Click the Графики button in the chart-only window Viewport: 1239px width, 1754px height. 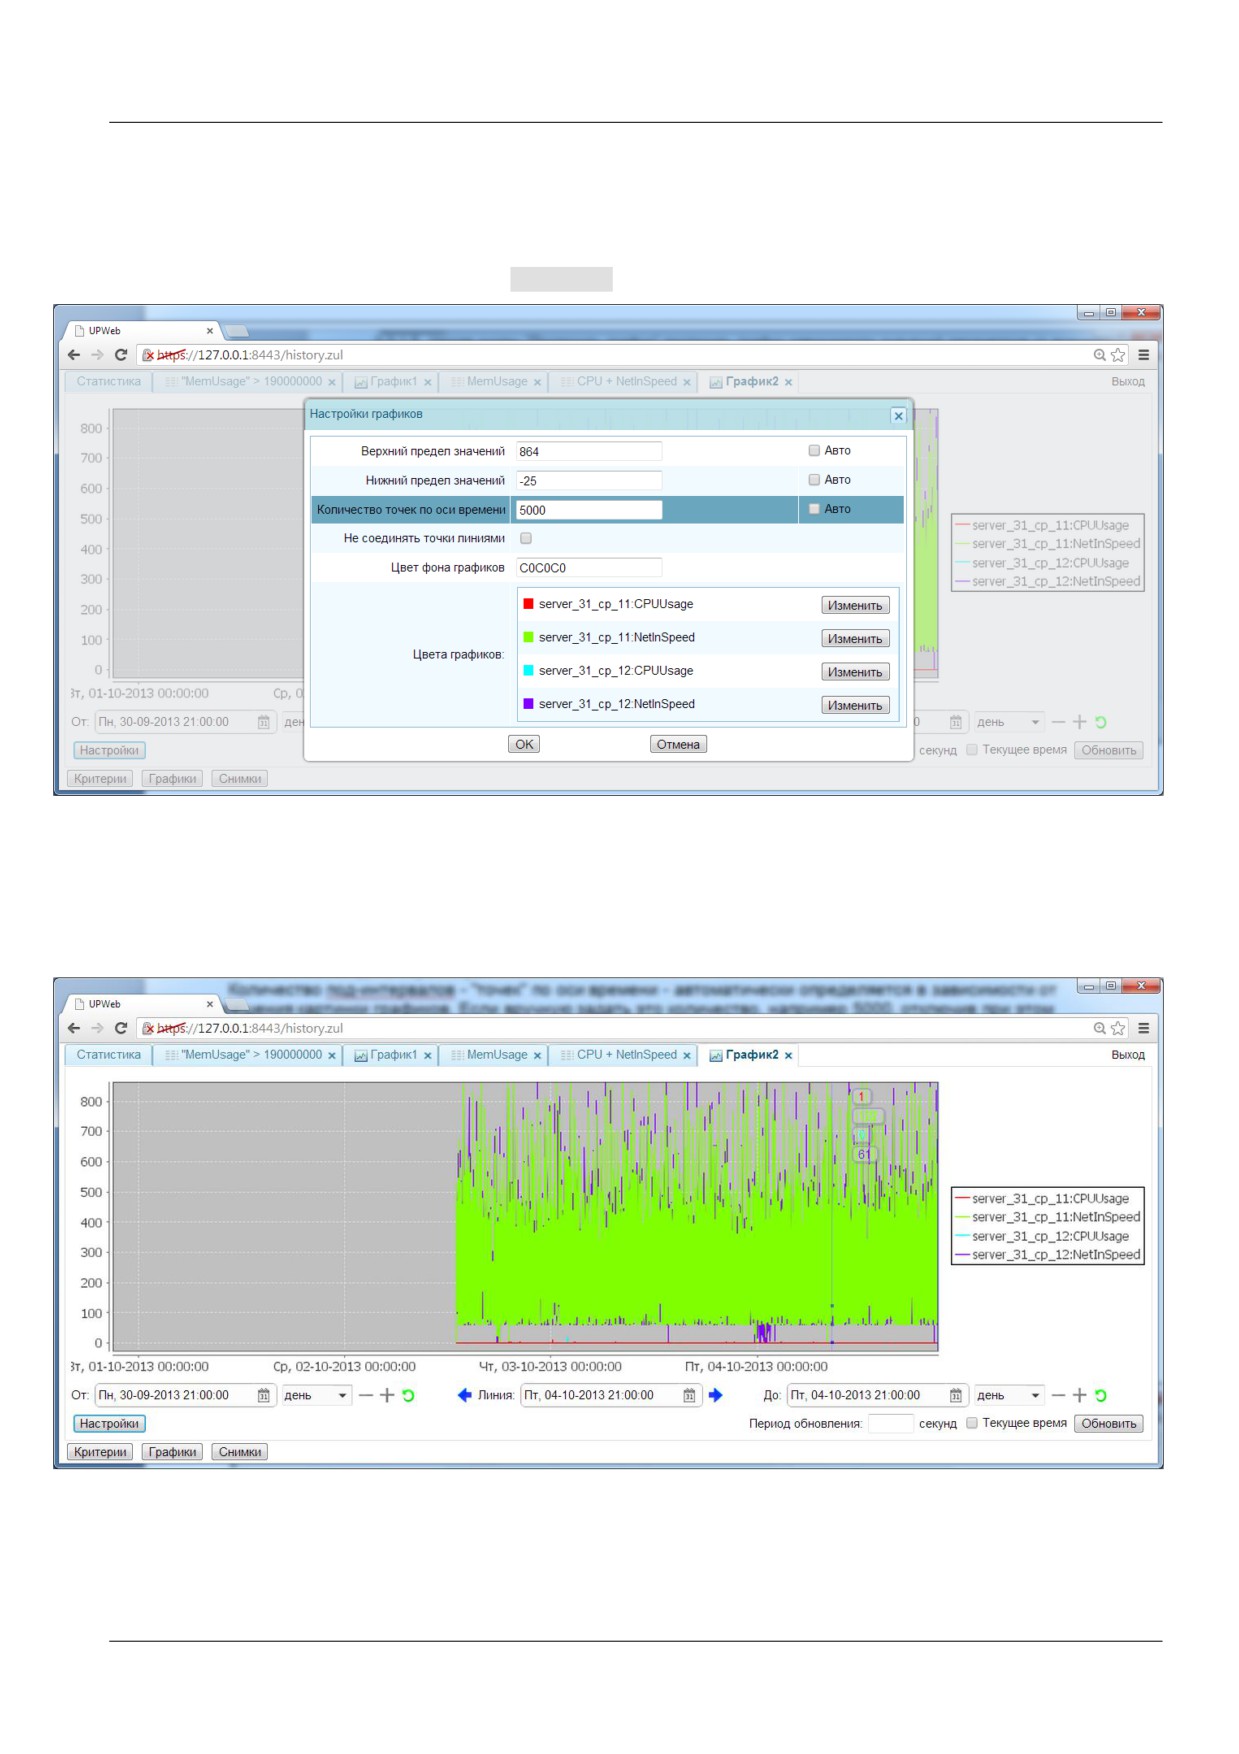tap(172, 1452)
